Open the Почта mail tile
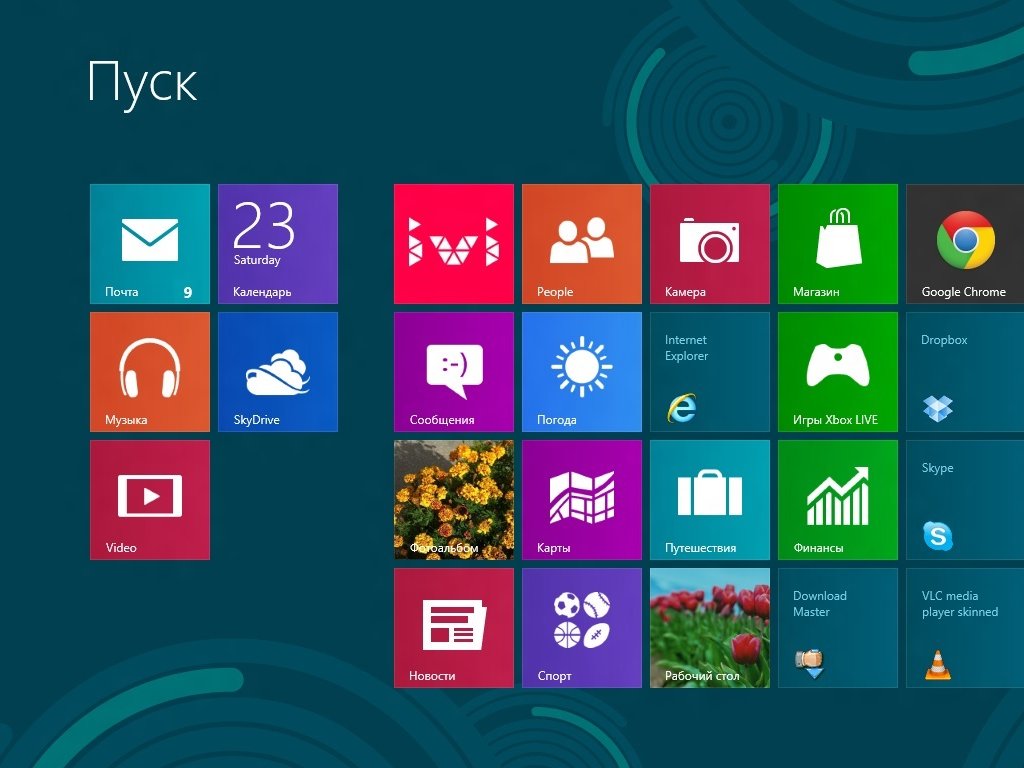 (x=150, y=244)
